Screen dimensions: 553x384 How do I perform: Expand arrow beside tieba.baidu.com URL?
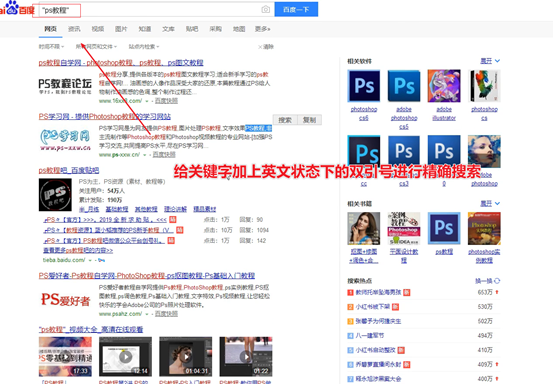pyautogui.click(x=91, y=260)
